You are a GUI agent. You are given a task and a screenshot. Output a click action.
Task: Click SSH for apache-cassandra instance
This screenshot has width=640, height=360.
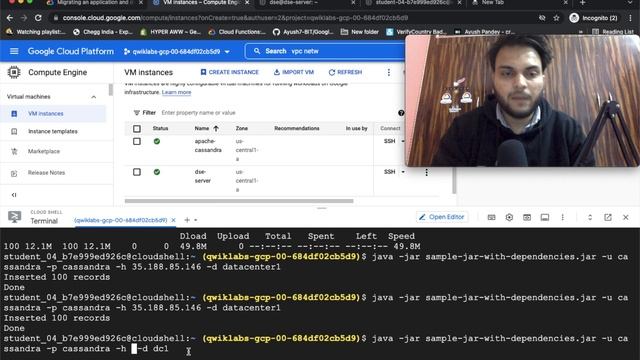pos(389,141)
